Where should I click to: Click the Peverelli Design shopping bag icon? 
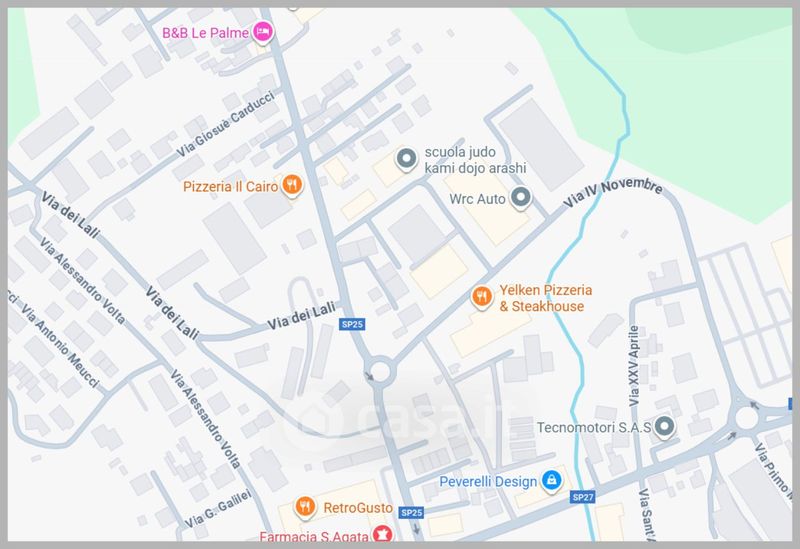pos(551,481)
